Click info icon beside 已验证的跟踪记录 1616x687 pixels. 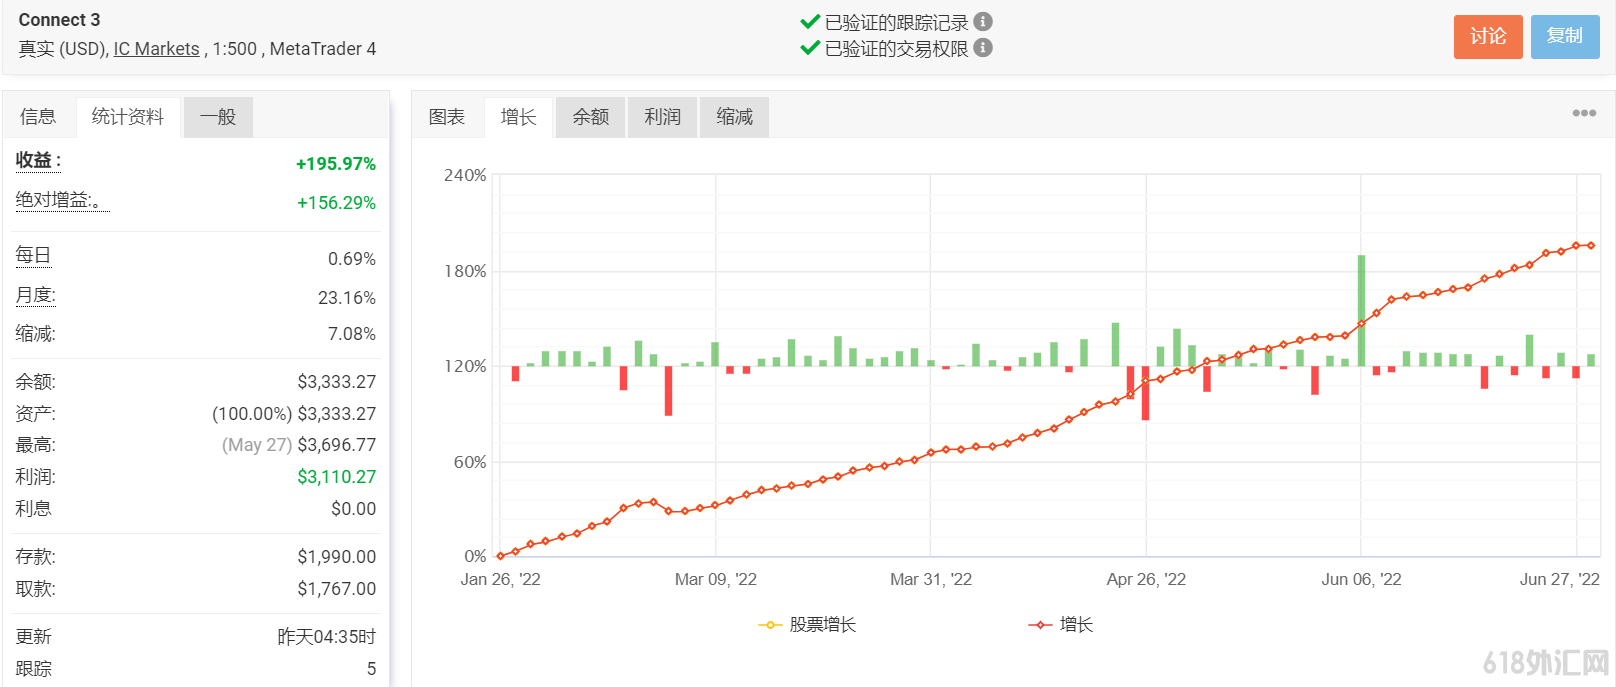[983, 21]
